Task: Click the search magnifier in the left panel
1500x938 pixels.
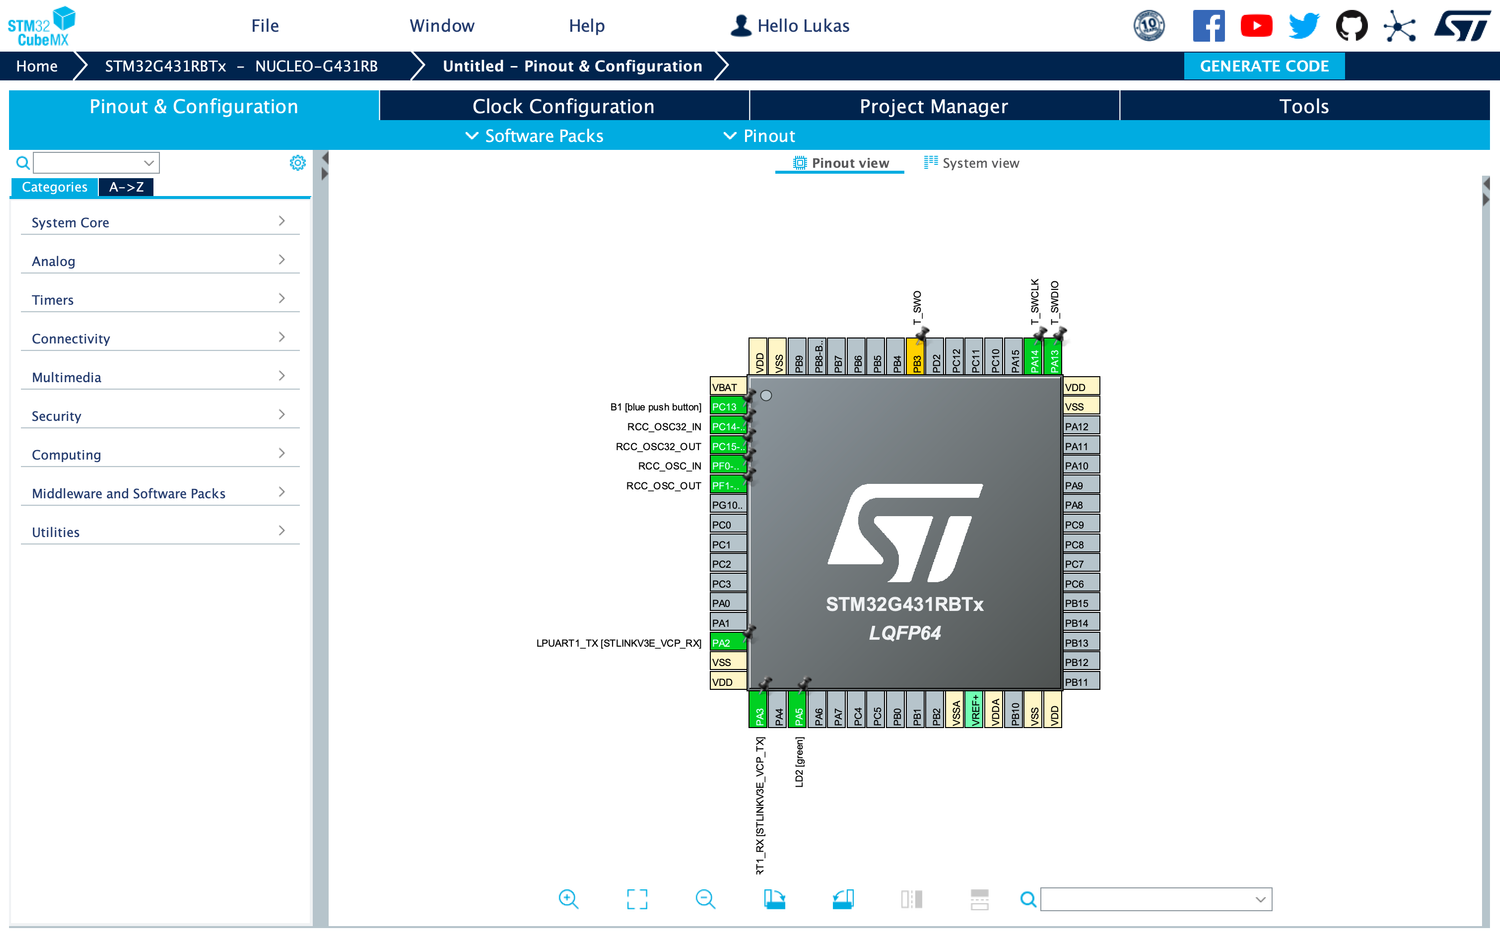Action: (23, 163)
